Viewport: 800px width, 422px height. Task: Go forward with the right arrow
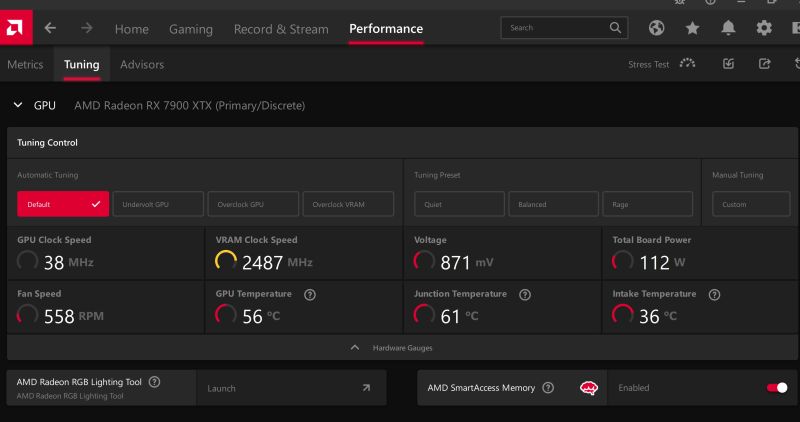(87, 28)
